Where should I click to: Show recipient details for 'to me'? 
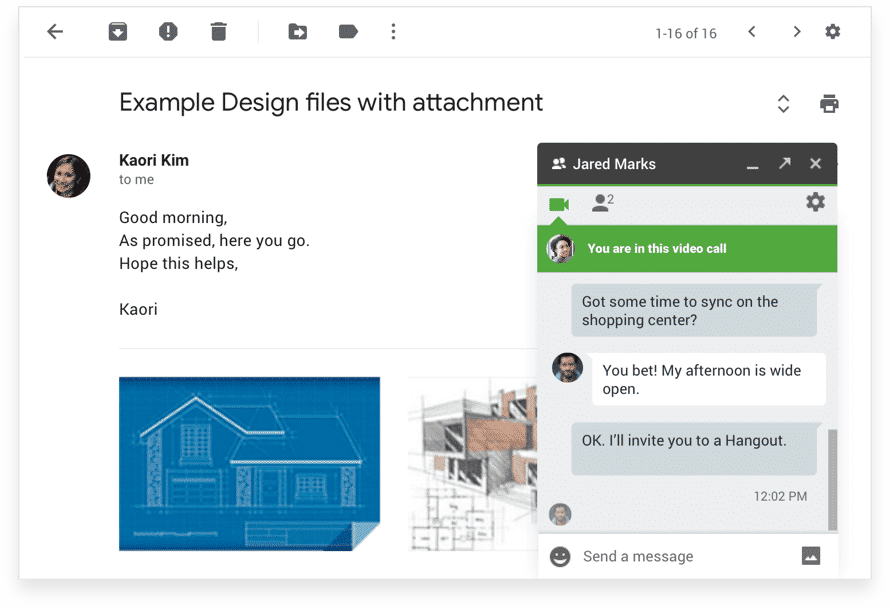coord(136,180)
